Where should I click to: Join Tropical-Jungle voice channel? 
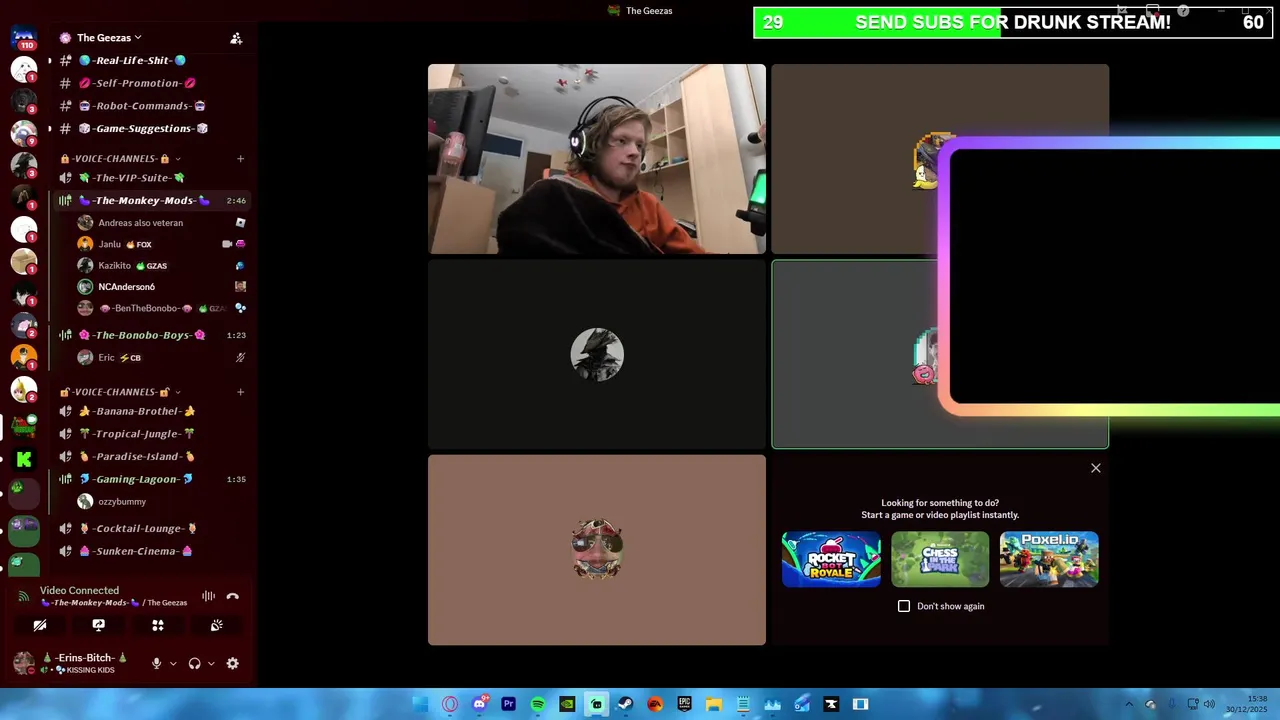150,434
